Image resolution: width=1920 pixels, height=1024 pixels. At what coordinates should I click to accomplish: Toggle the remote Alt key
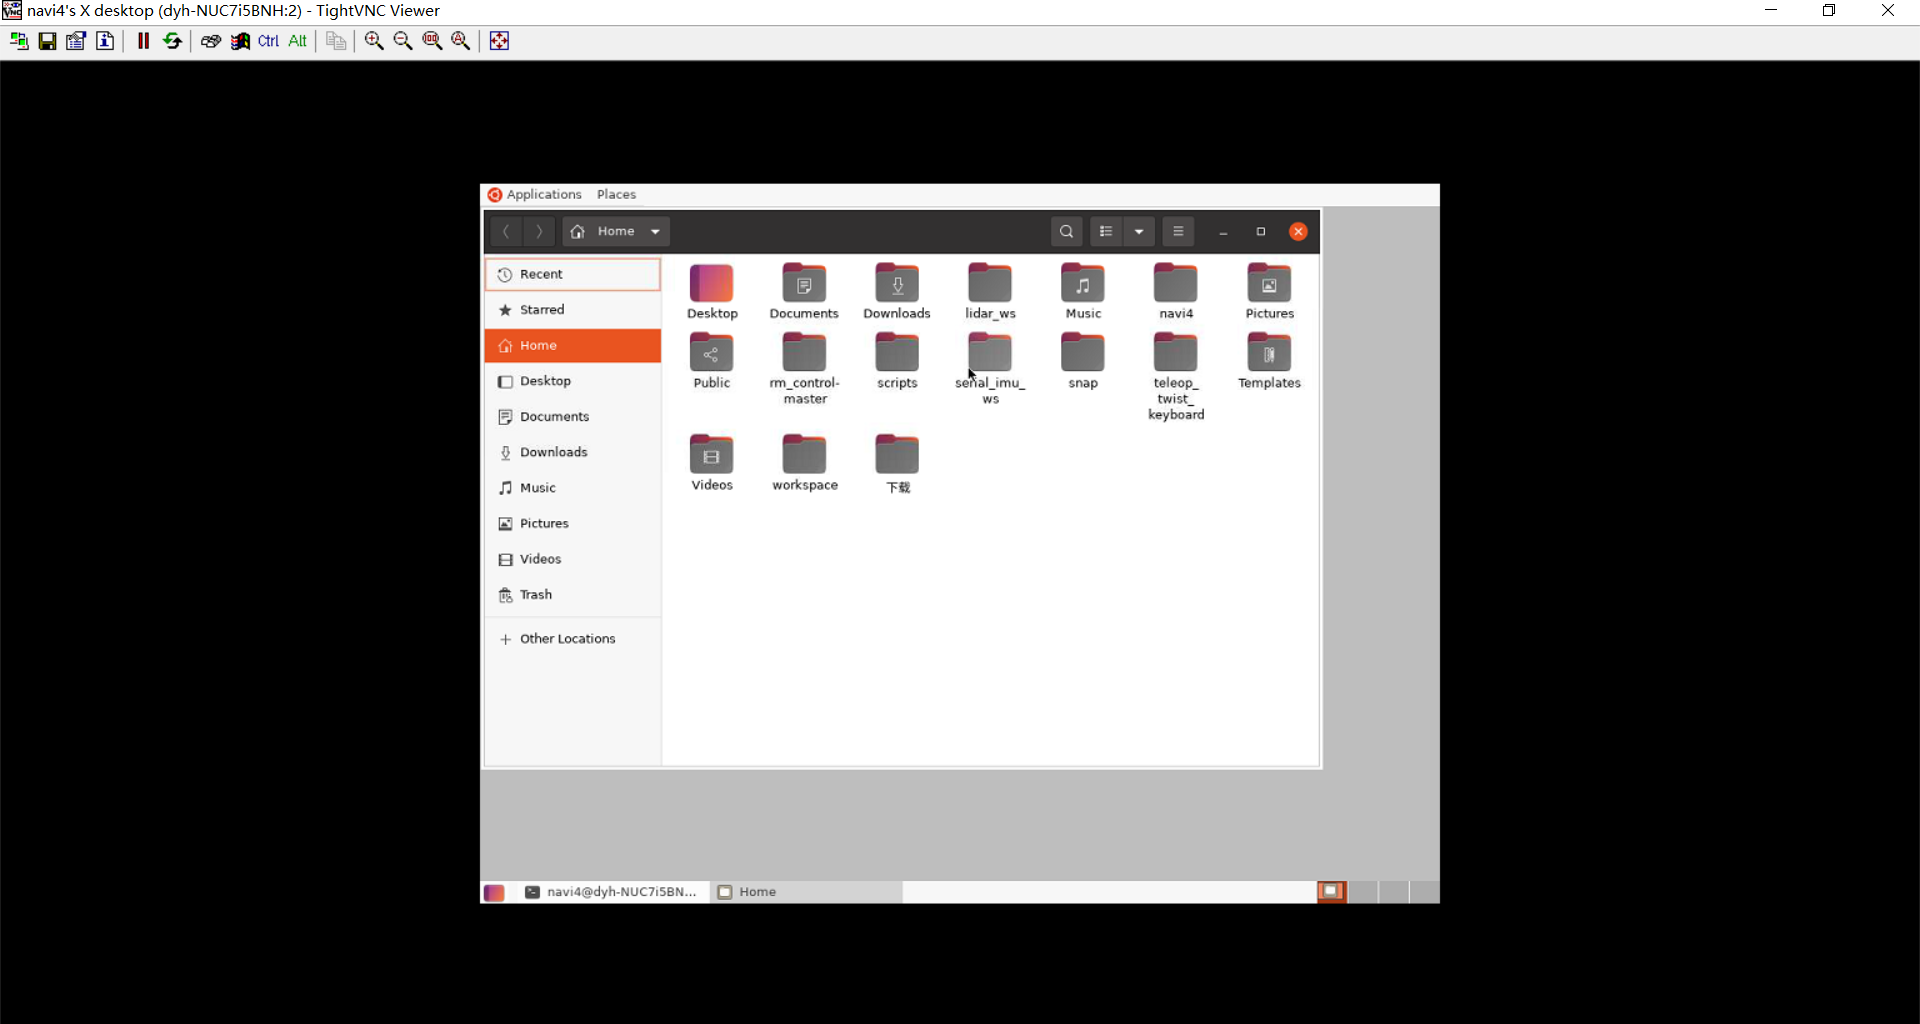coord(298,41)
